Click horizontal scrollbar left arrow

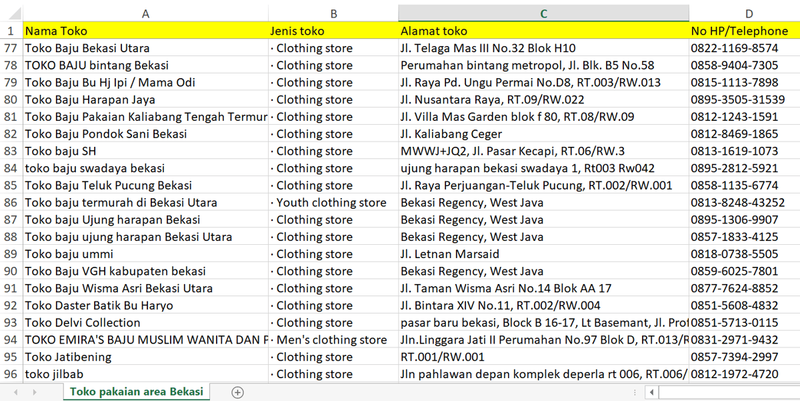[652, 392]
